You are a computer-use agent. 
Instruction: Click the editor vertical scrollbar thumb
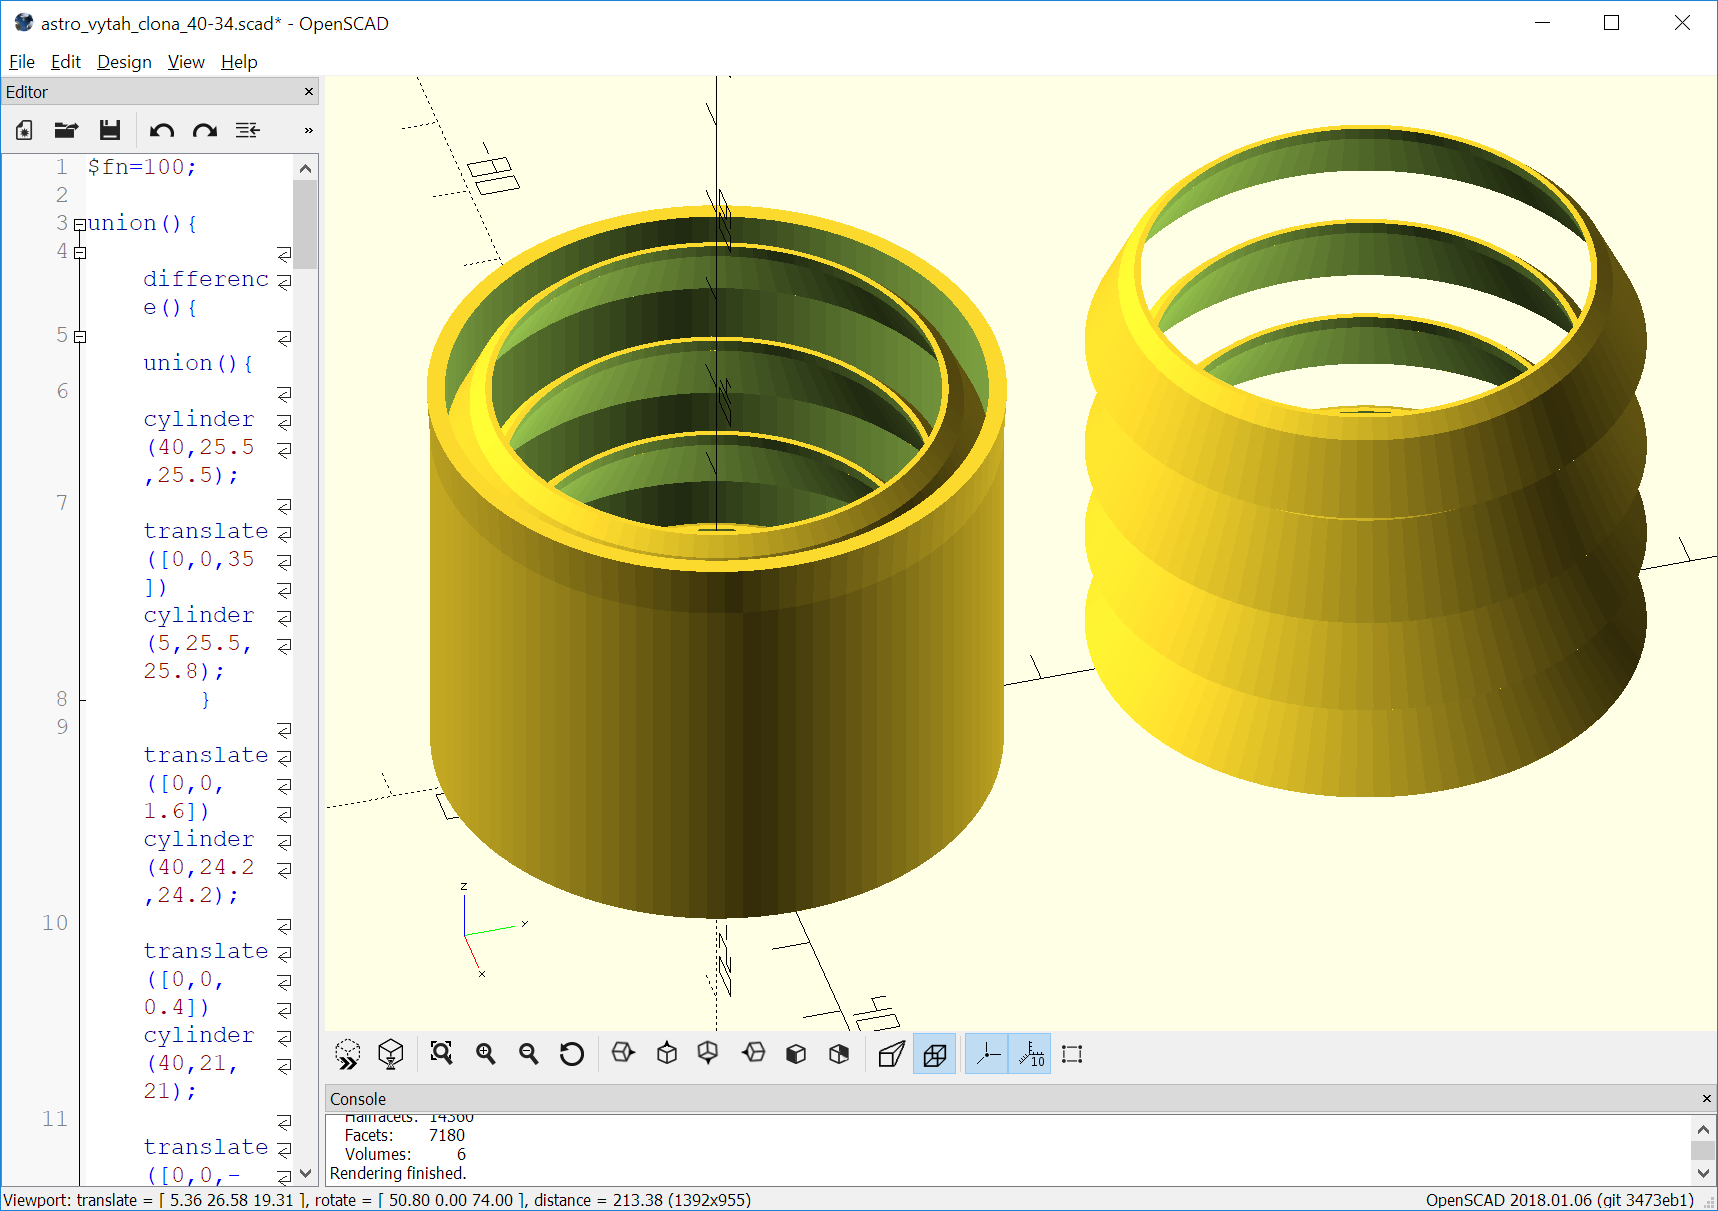(306, 225)
